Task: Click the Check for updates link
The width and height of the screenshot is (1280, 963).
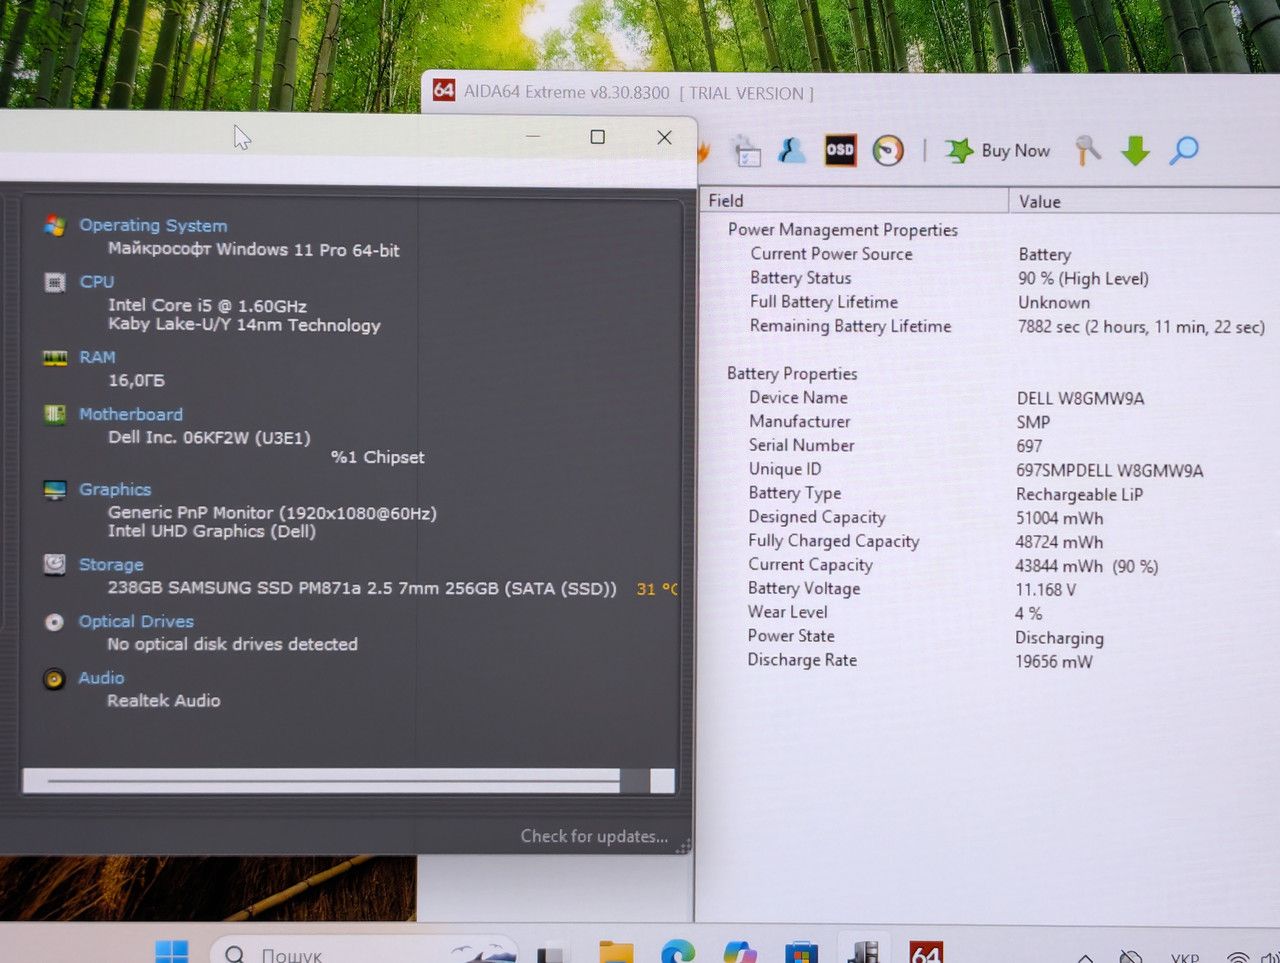Action: coord(594,836)
